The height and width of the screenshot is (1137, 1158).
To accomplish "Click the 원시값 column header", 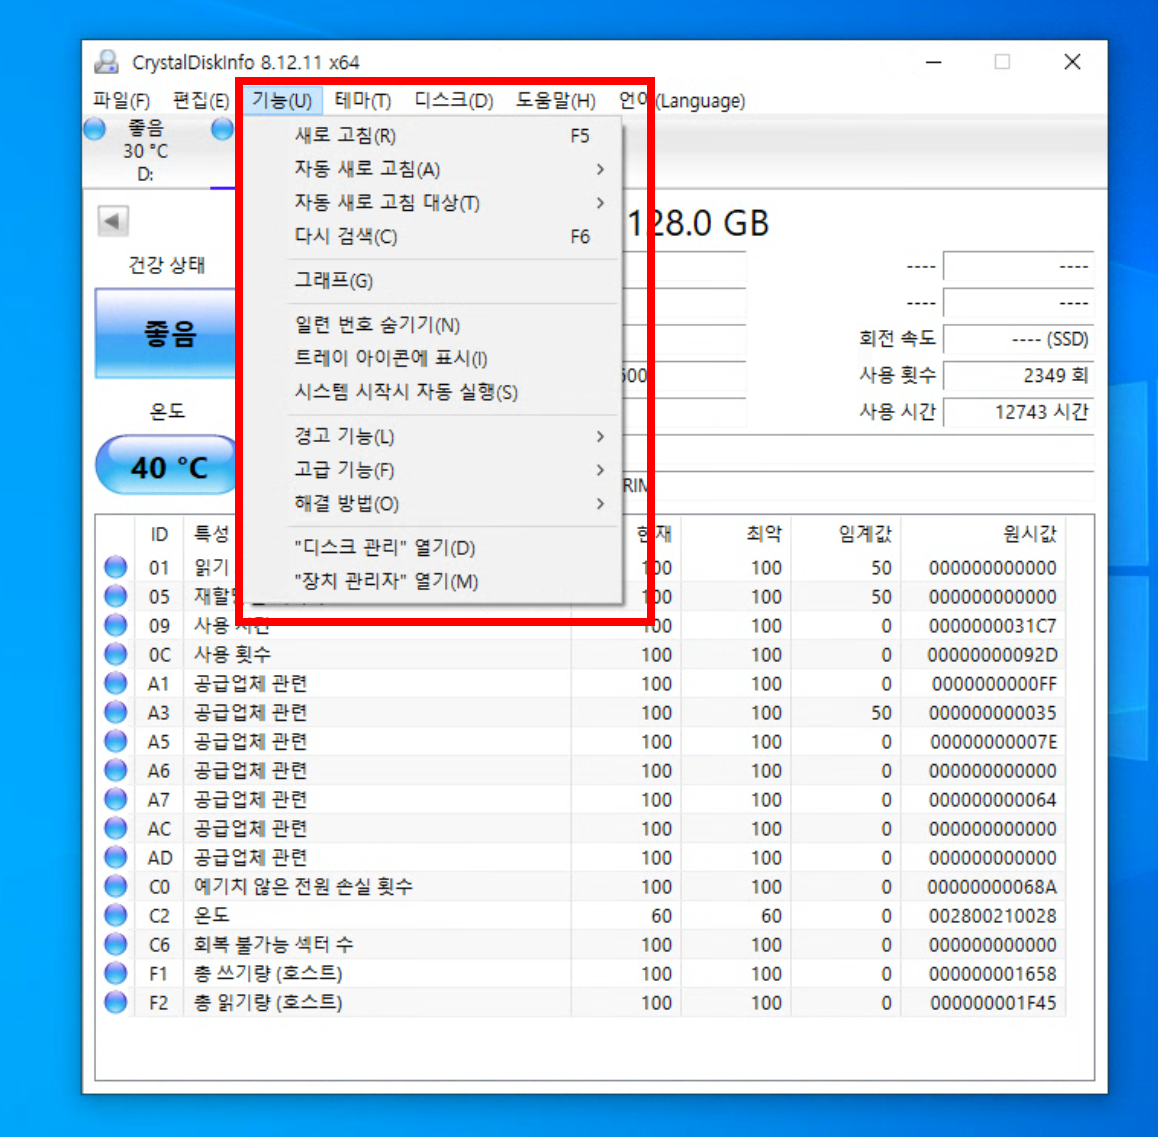I will point(984,533).
